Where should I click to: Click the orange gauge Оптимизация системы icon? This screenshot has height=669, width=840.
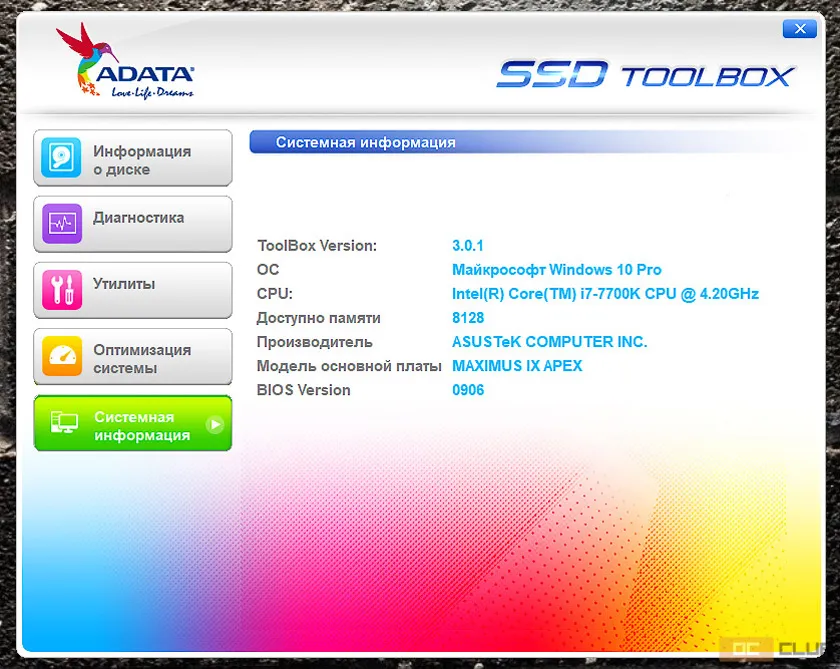pyautogui.click(x=62, y=356)
